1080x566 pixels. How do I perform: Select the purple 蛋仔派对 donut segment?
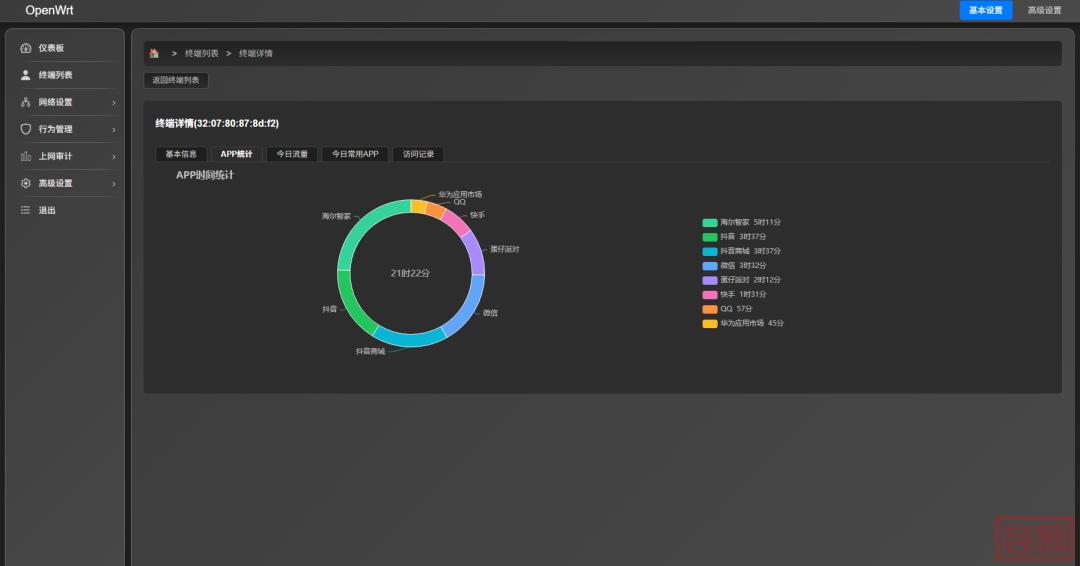tap(476, 252)
